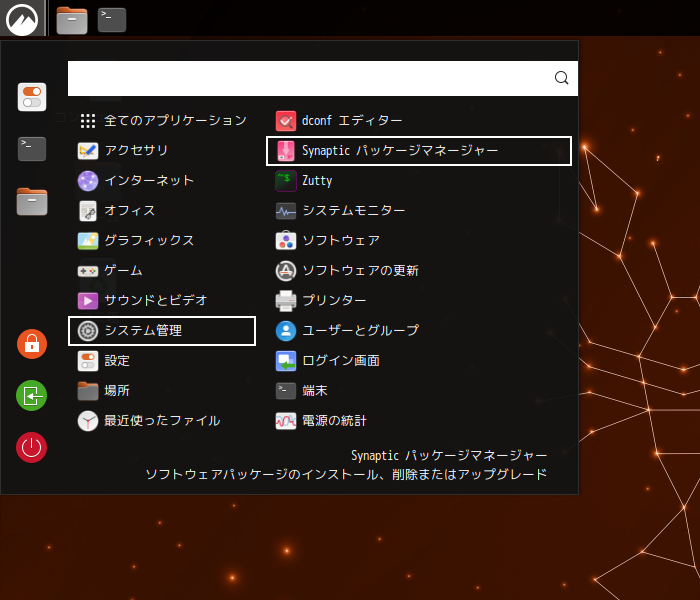Click the red power off icon
The height and width of the screenshot is (600, 700).
coord(32,447)
